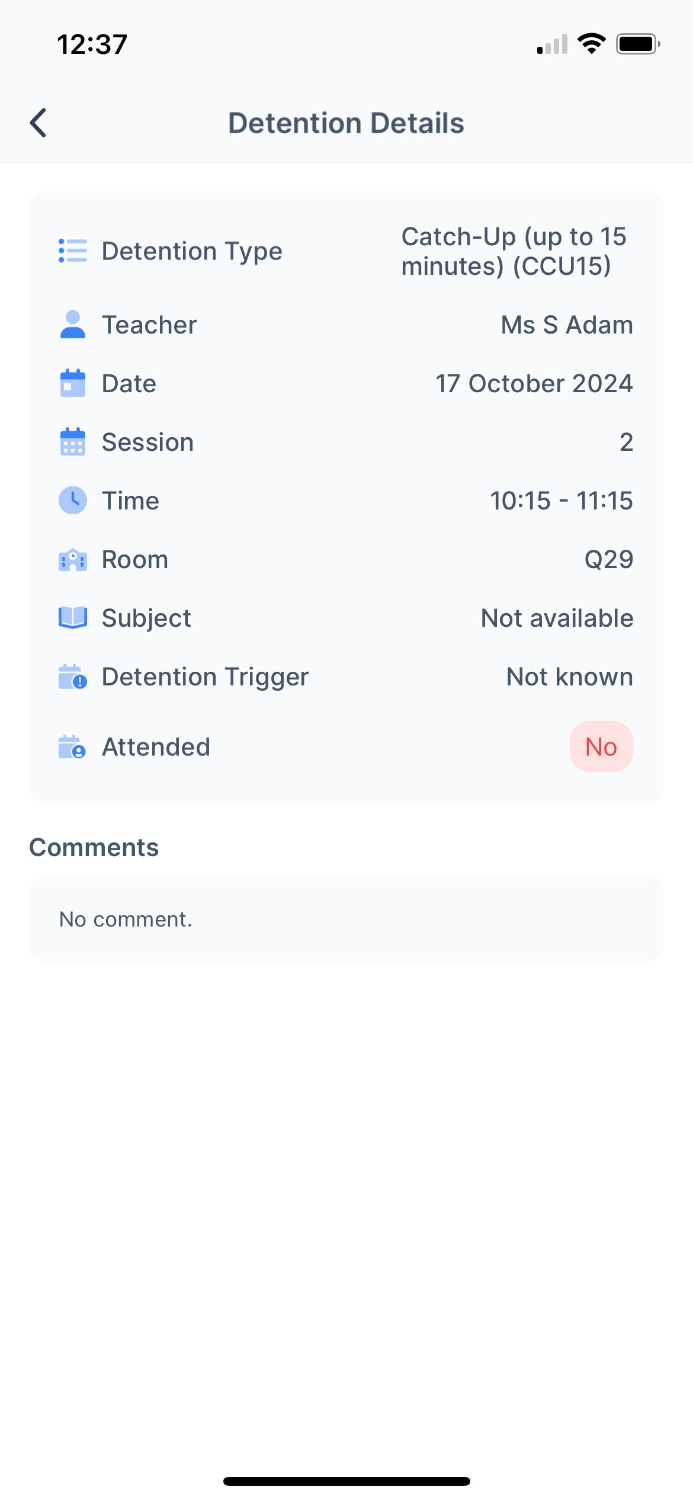Click the Subject open book icon
This screenshot has width=693, height=1500.
[73, 618]
